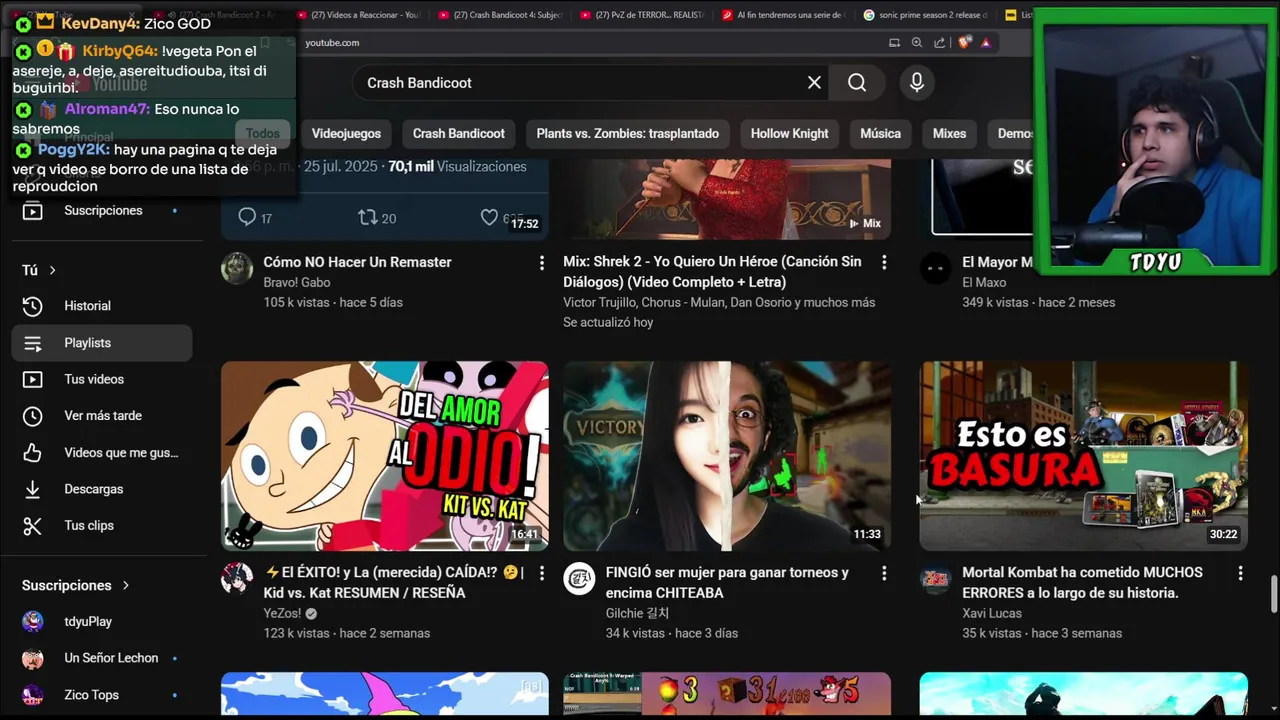Click the YeZos! channel avatar
The image size is (1280, 720).
pos(237,579)
